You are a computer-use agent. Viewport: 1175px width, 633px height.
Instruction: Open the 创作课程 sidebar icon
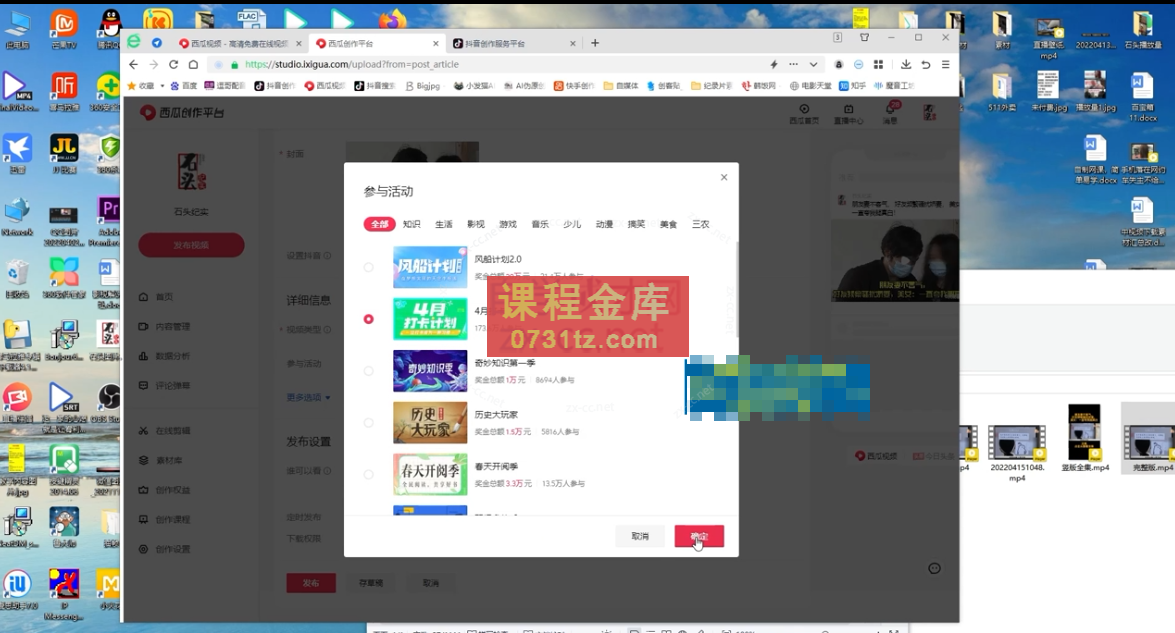143,519
